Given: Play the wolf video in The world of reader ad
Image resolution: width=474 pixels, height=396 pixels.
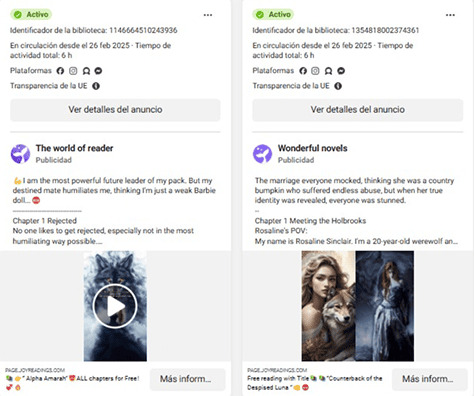Looking at the screenshot, I should pos(115,306).
